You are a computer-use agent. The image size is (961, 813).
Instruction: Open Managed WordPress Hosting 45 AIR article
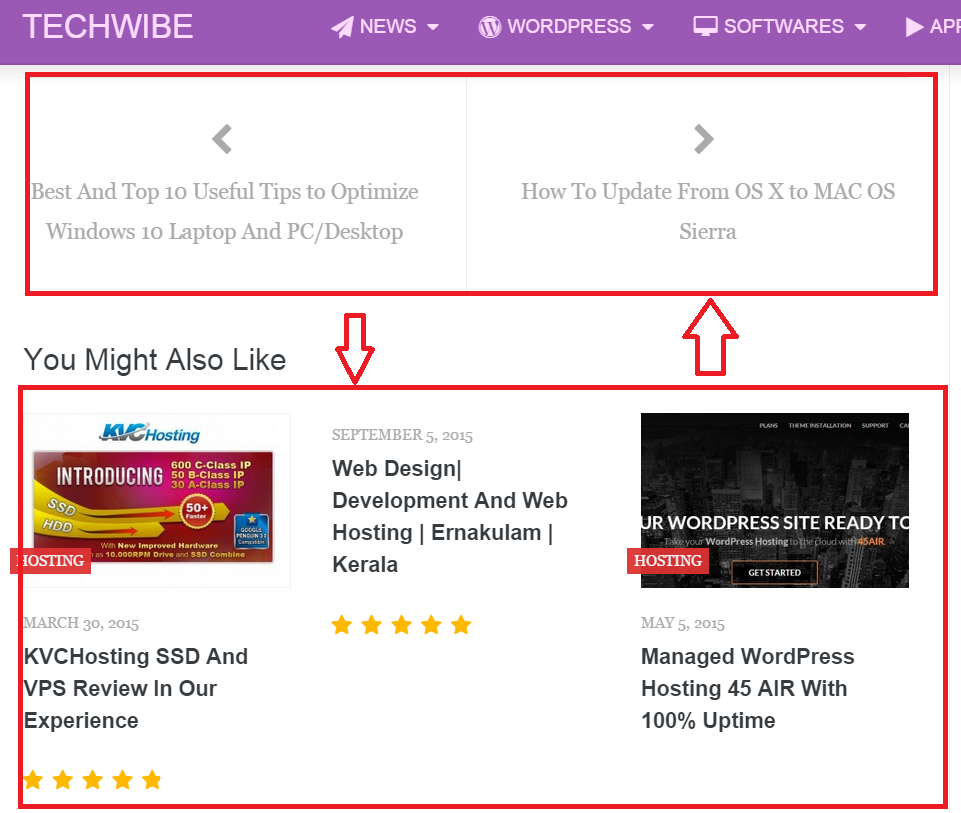pyautogui.click(x=748, y=688)
